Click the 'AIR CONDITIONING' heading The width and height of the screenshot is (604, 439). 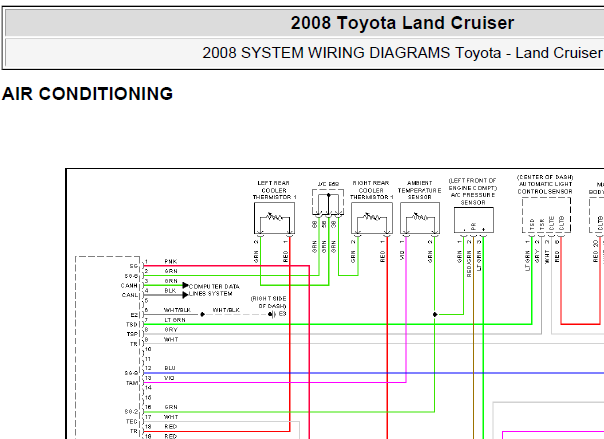[87, 94]
